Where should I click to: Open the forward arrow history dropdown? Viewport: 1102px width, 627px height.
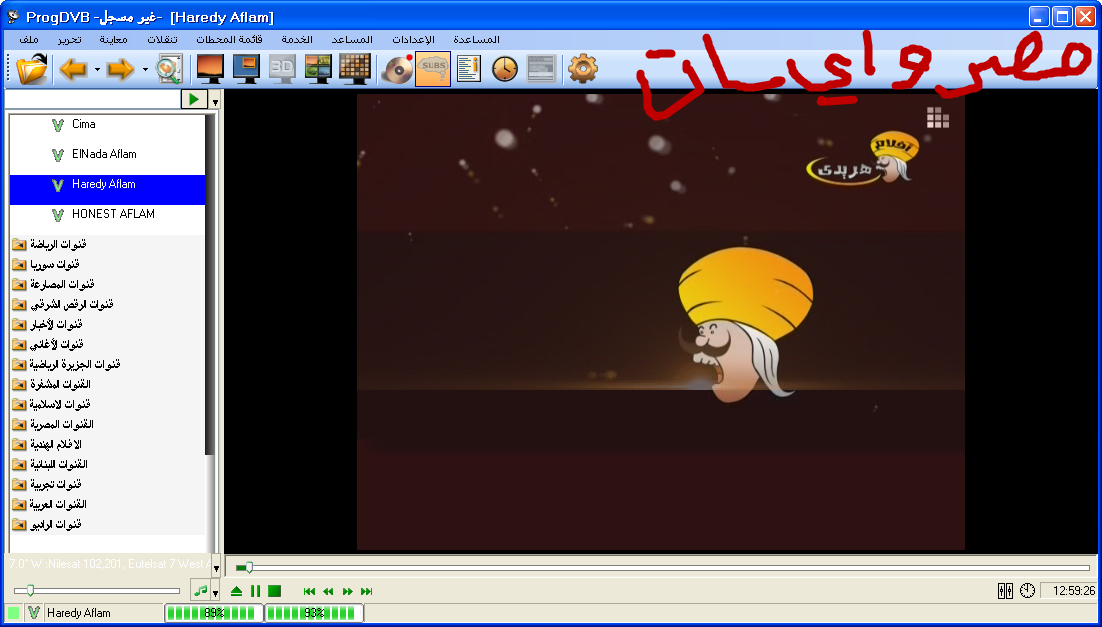(x=145, y=70)
